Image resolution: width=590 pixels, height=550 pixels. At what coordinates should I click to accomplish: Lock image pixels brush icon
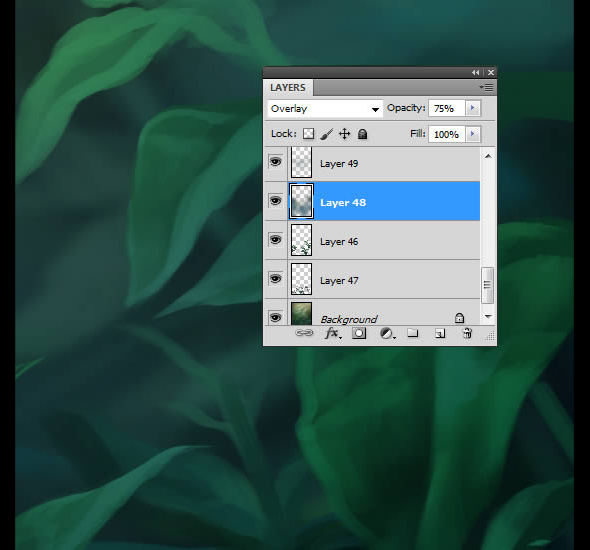click(327, 134)
